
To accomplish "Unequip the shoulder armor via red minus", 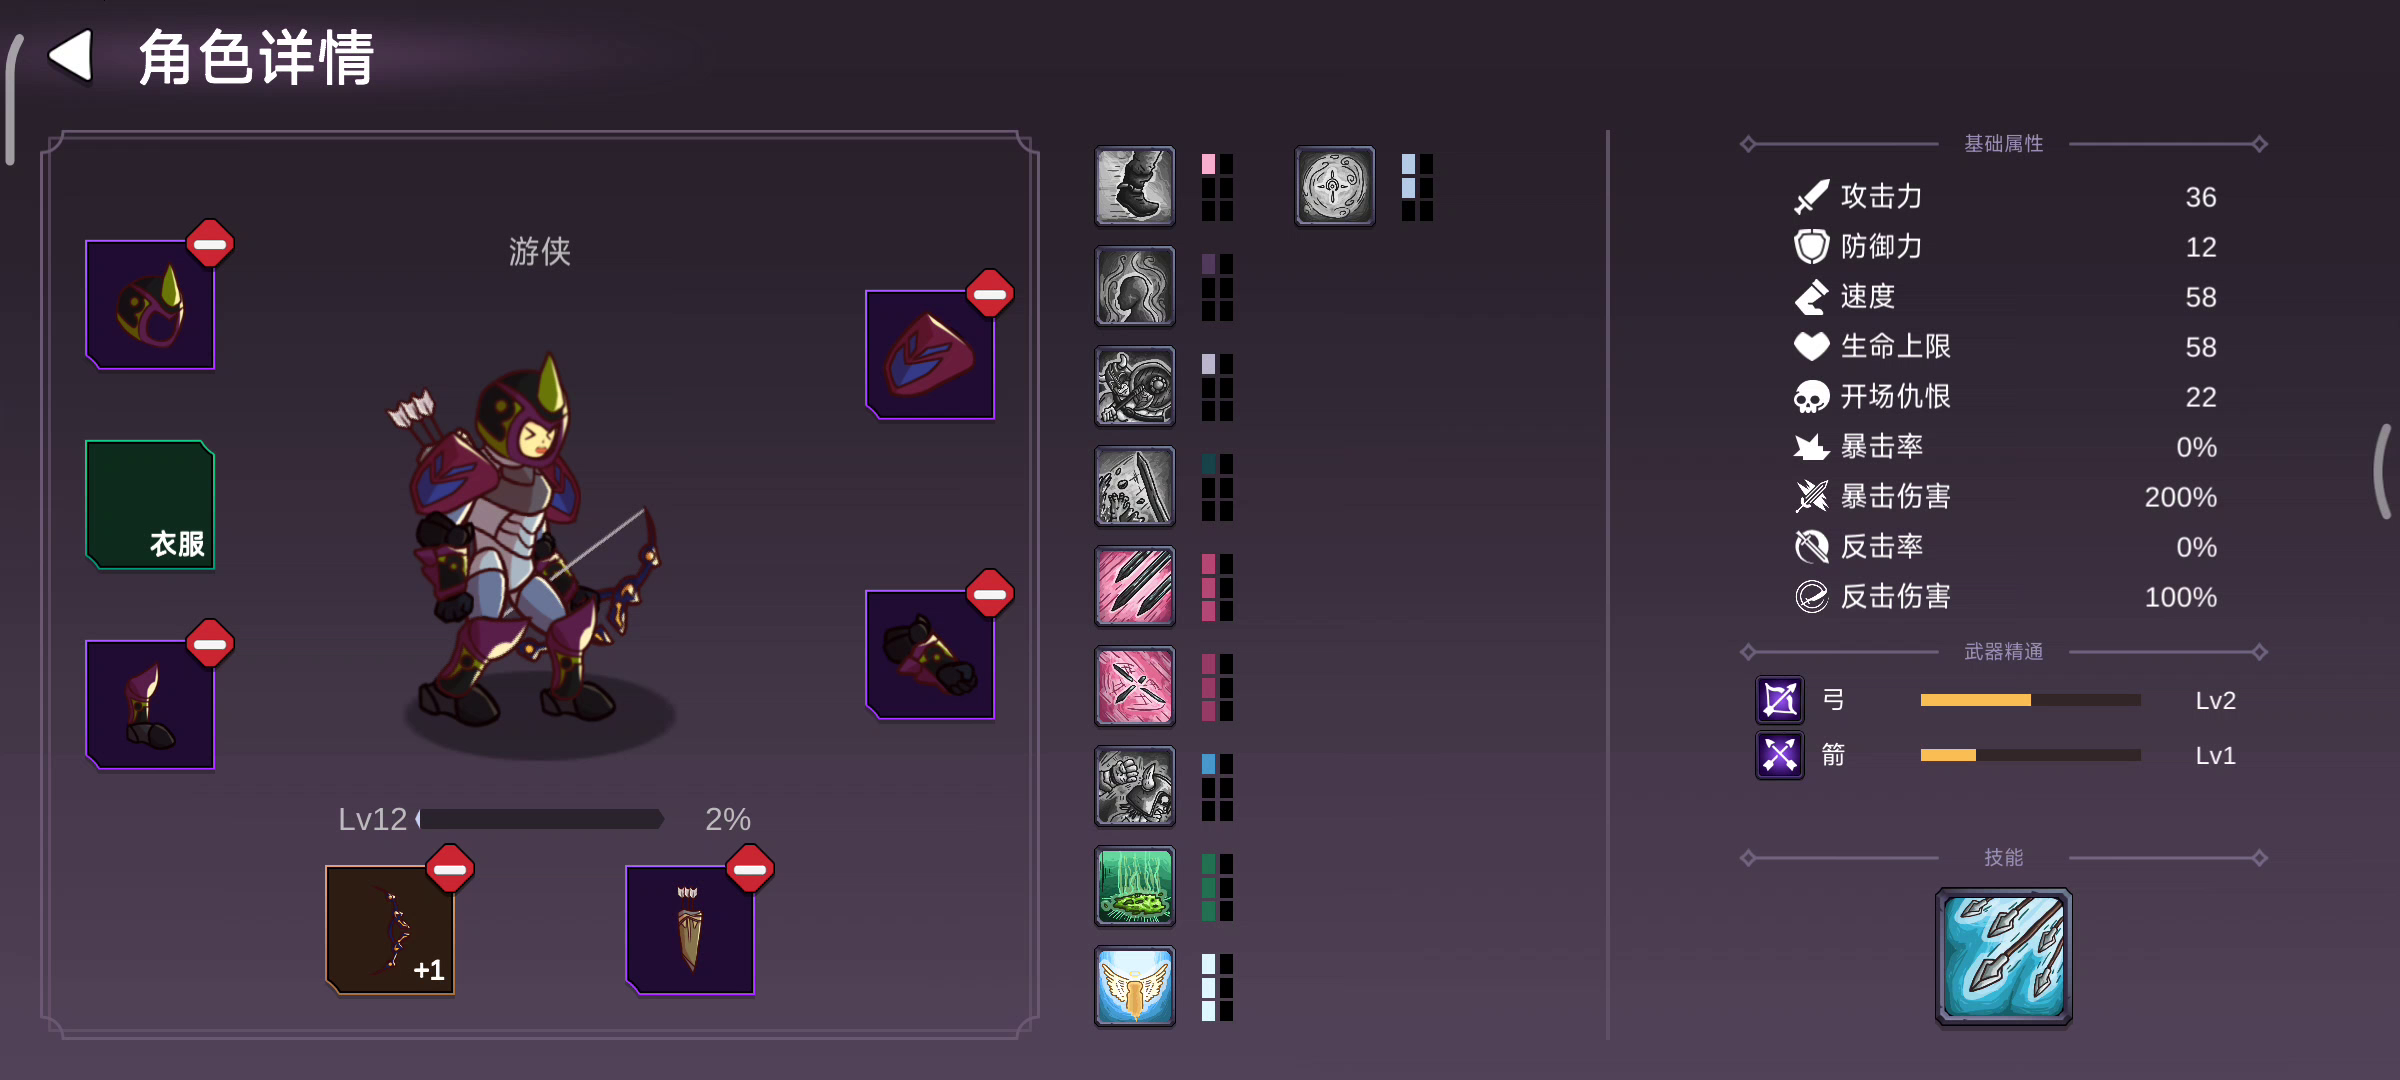I will tap(990, 293).
